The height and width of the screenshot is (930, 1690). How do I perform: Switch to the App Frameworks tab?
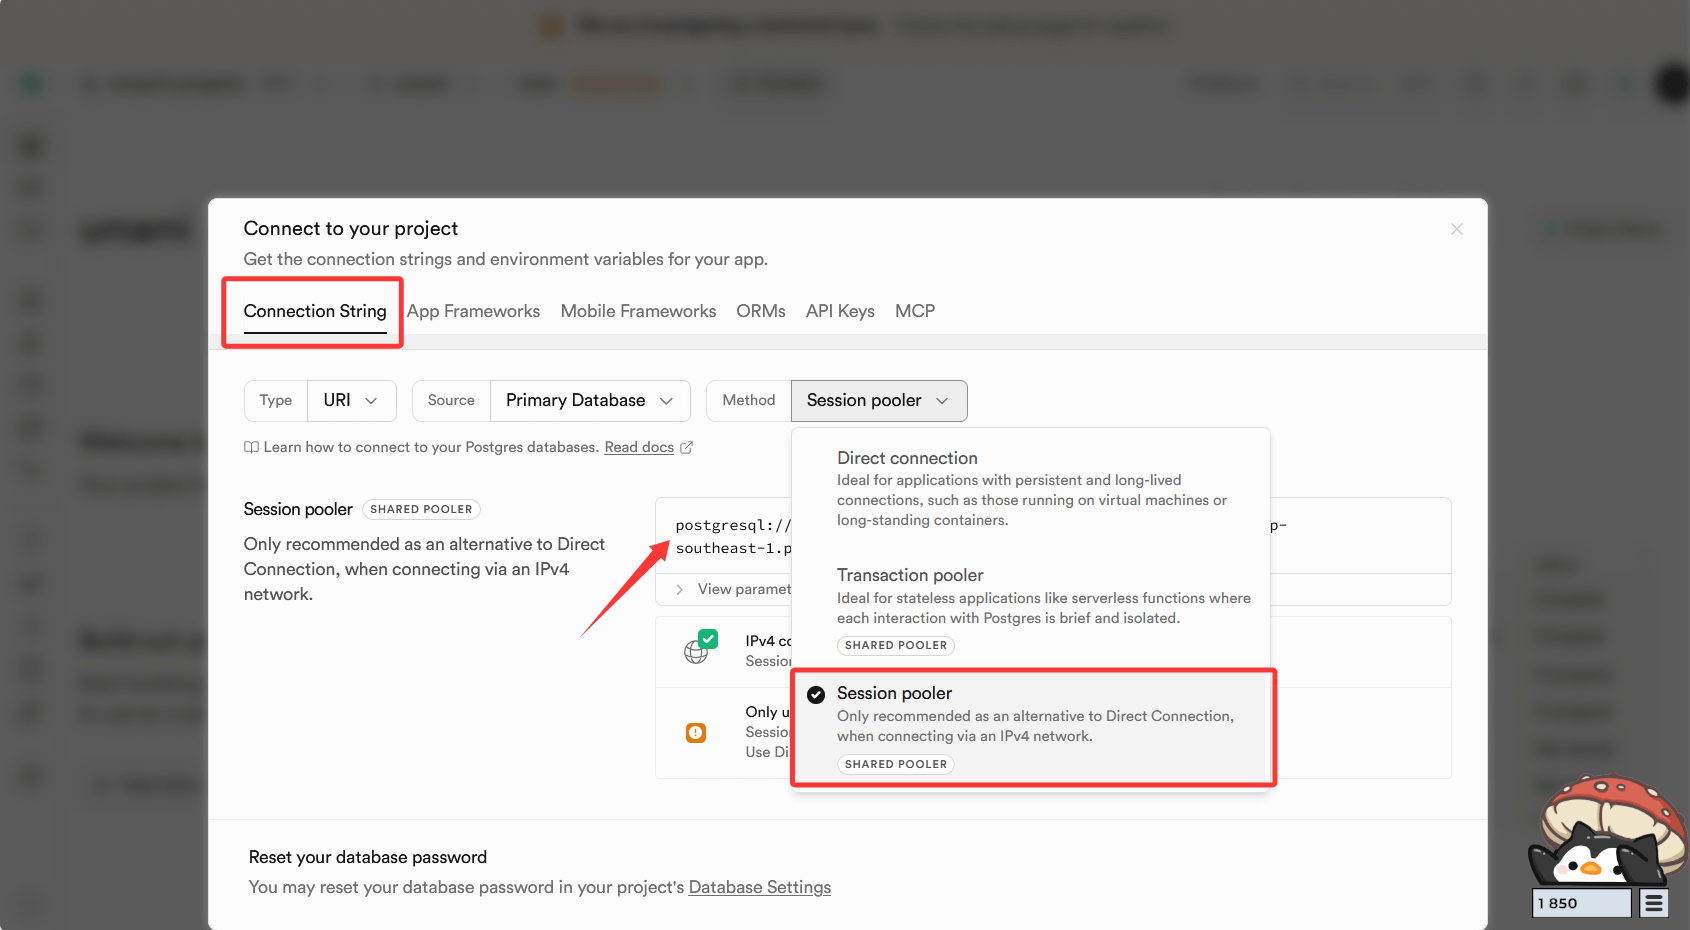point(473,311)
